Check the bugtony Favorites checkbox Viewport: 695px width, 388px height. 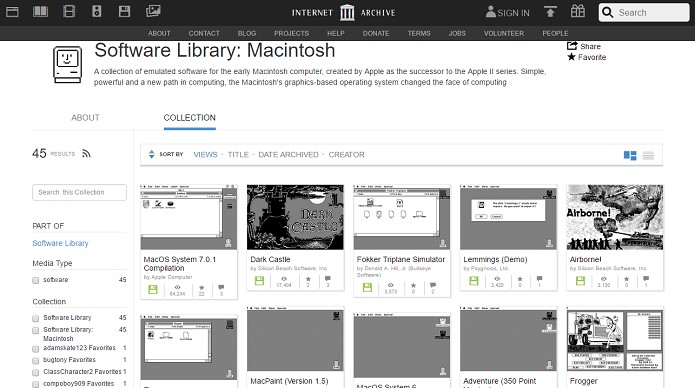pyautogui.click(x=35, y=361)
